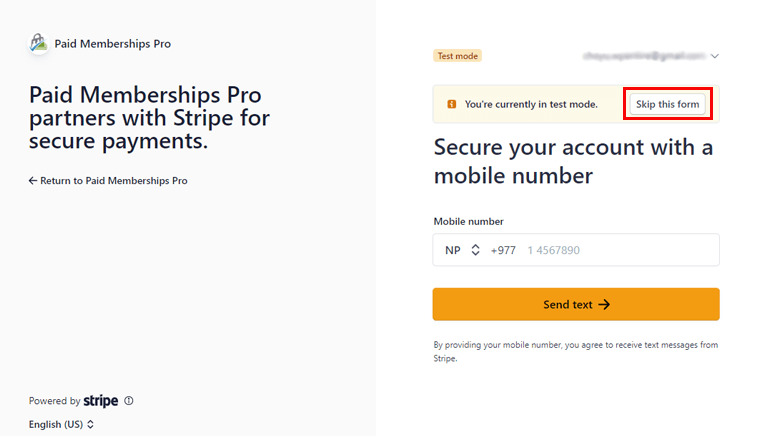Click the Paid Memberships Pro brand name
The image size is (760, 436).
tap(112, 44)
